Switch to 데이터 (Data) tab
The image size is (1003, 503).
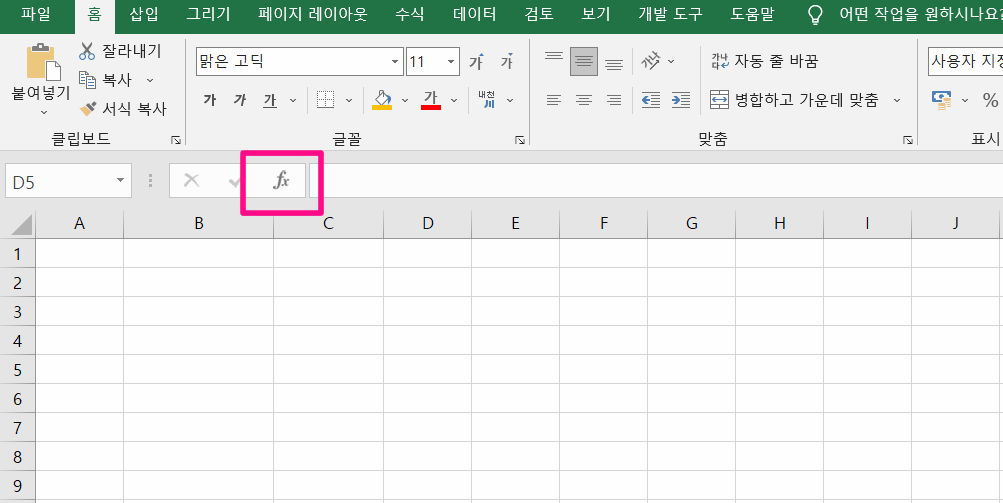tap(475, 15)
